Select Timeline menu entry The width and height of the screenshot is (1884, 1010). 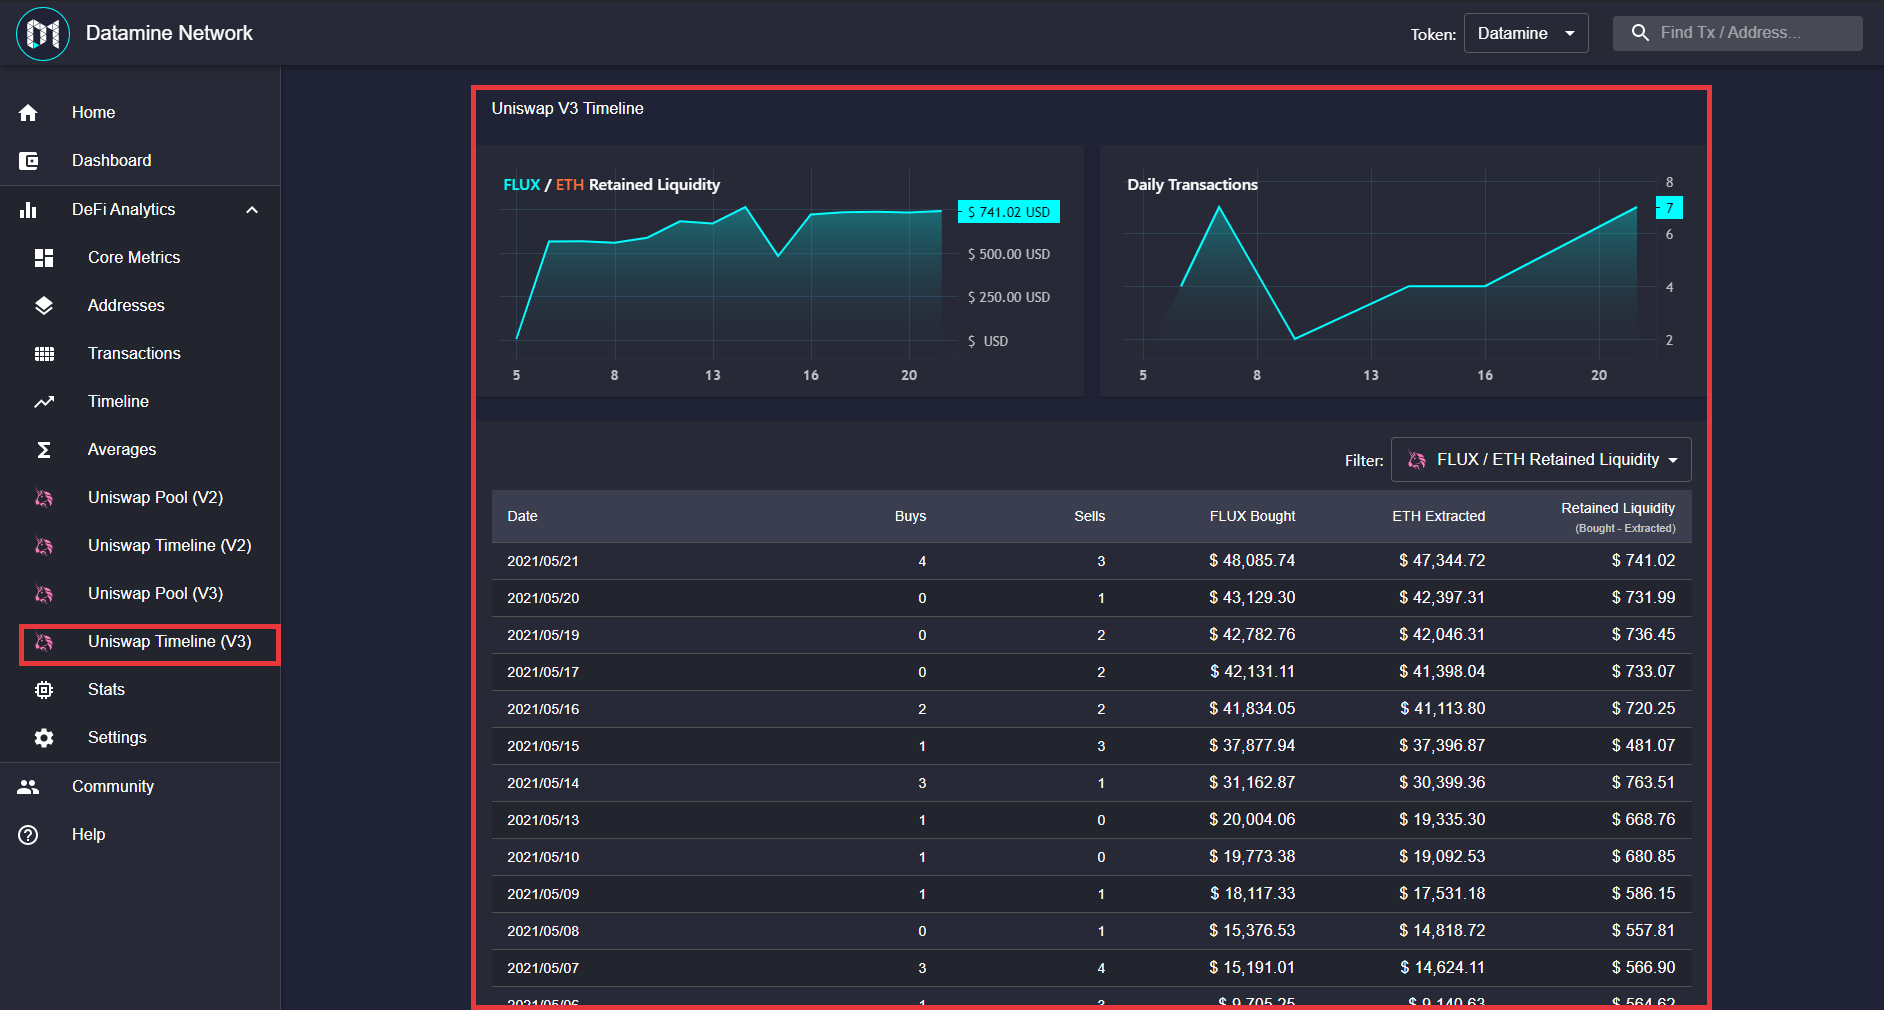pos(140,402)
